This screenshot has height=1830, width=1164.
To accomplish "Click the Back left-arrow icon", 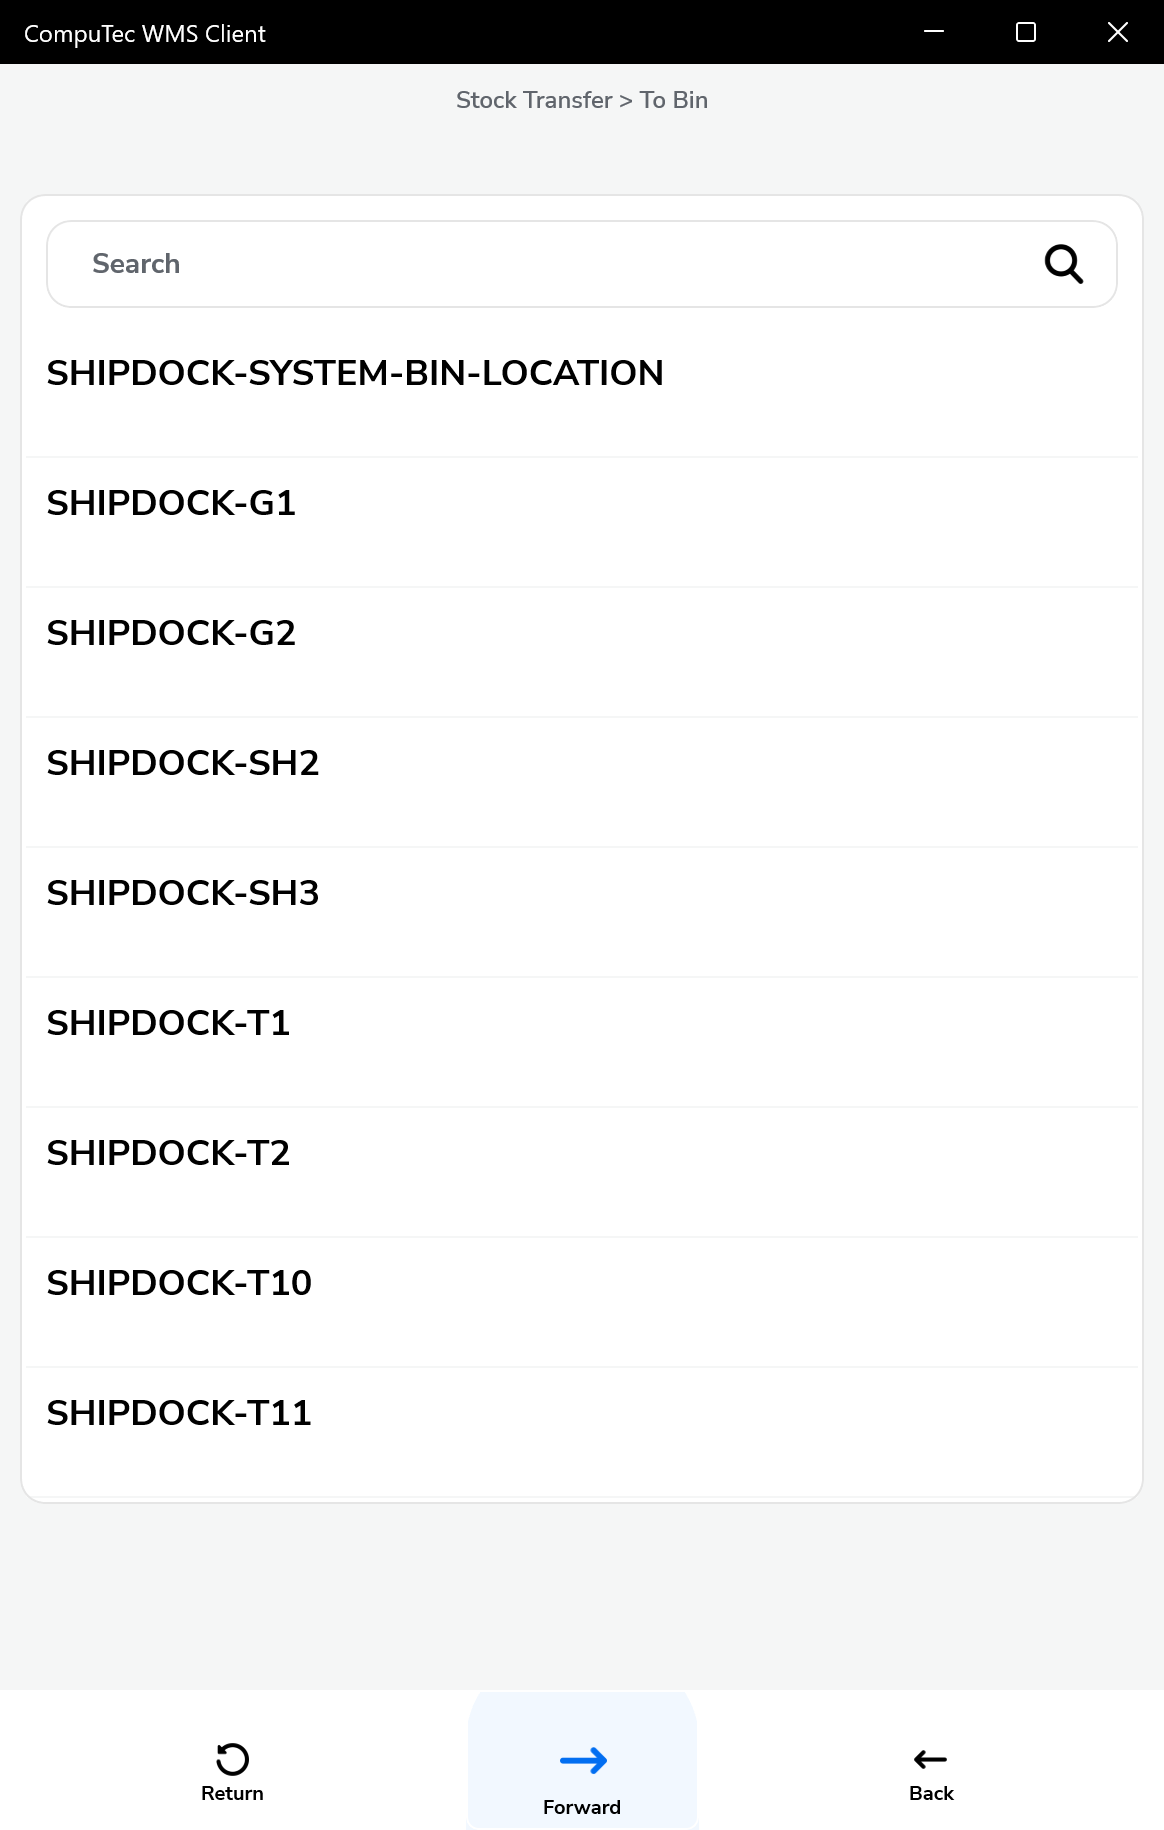I will 930,1759.
